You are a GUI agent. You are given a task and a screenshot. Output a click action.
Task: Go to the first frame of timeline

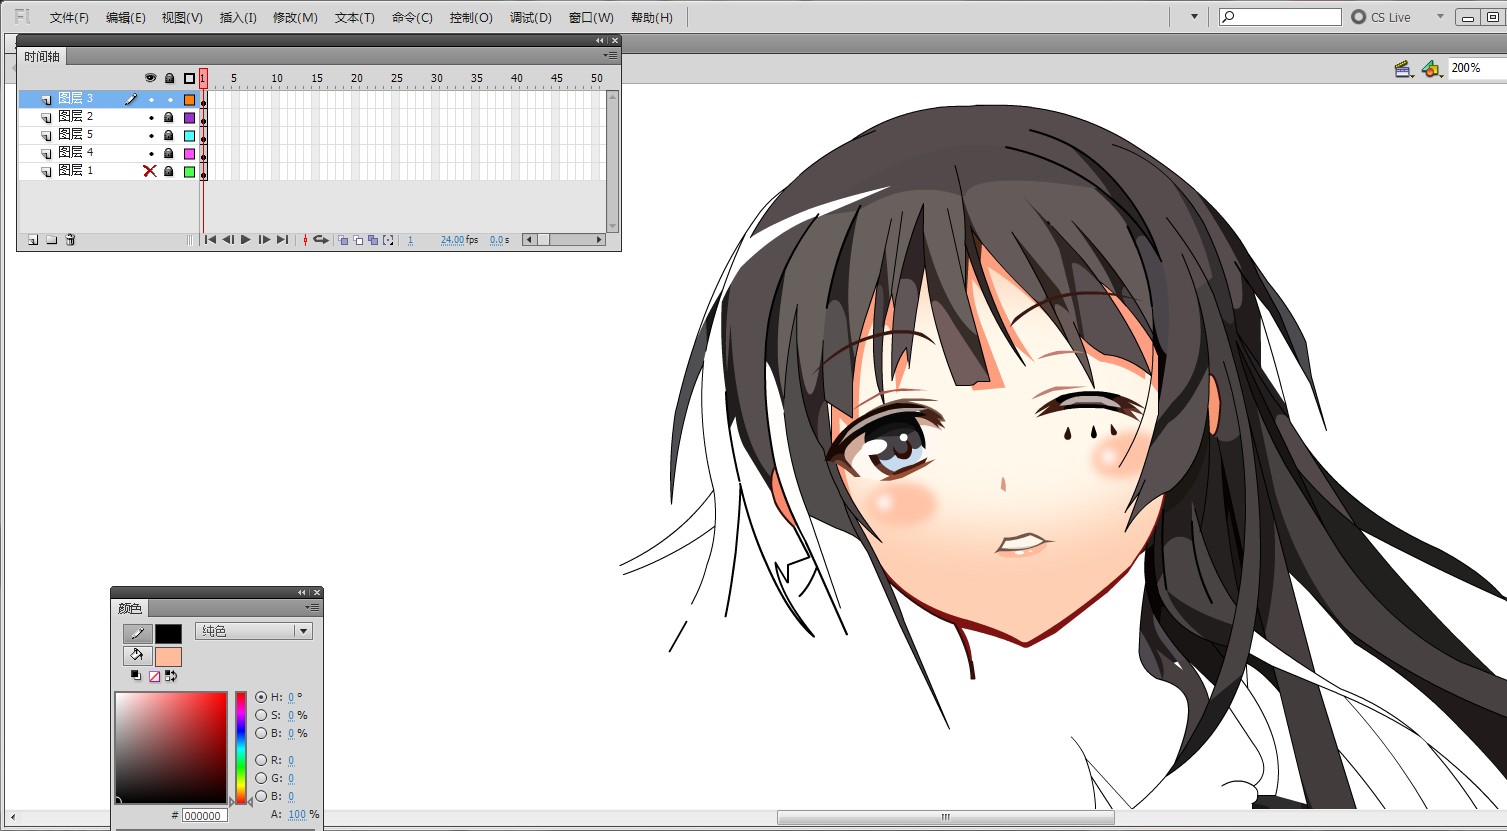[210, 240]
